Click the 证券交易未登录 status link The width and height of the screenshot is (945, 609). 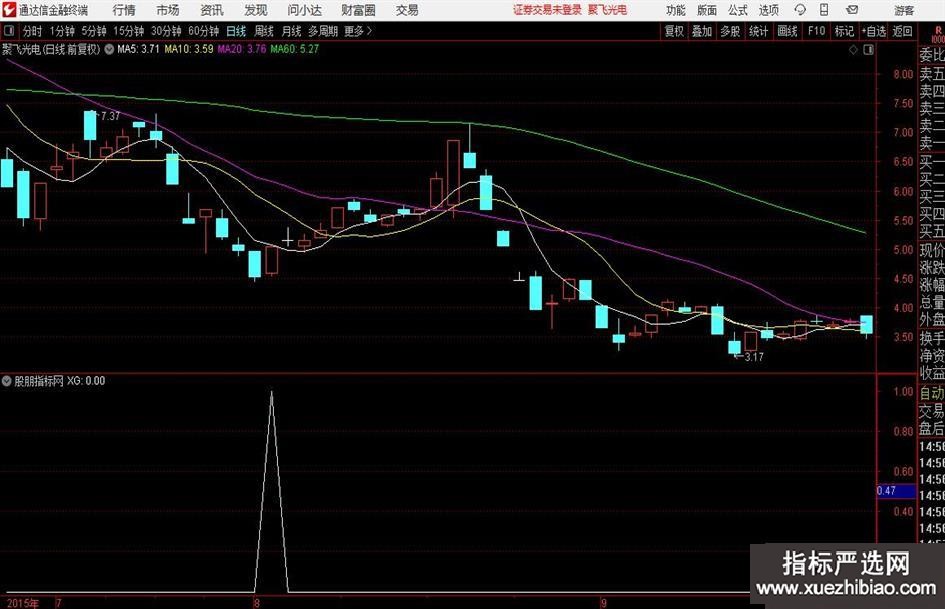(x=547, y=10)
